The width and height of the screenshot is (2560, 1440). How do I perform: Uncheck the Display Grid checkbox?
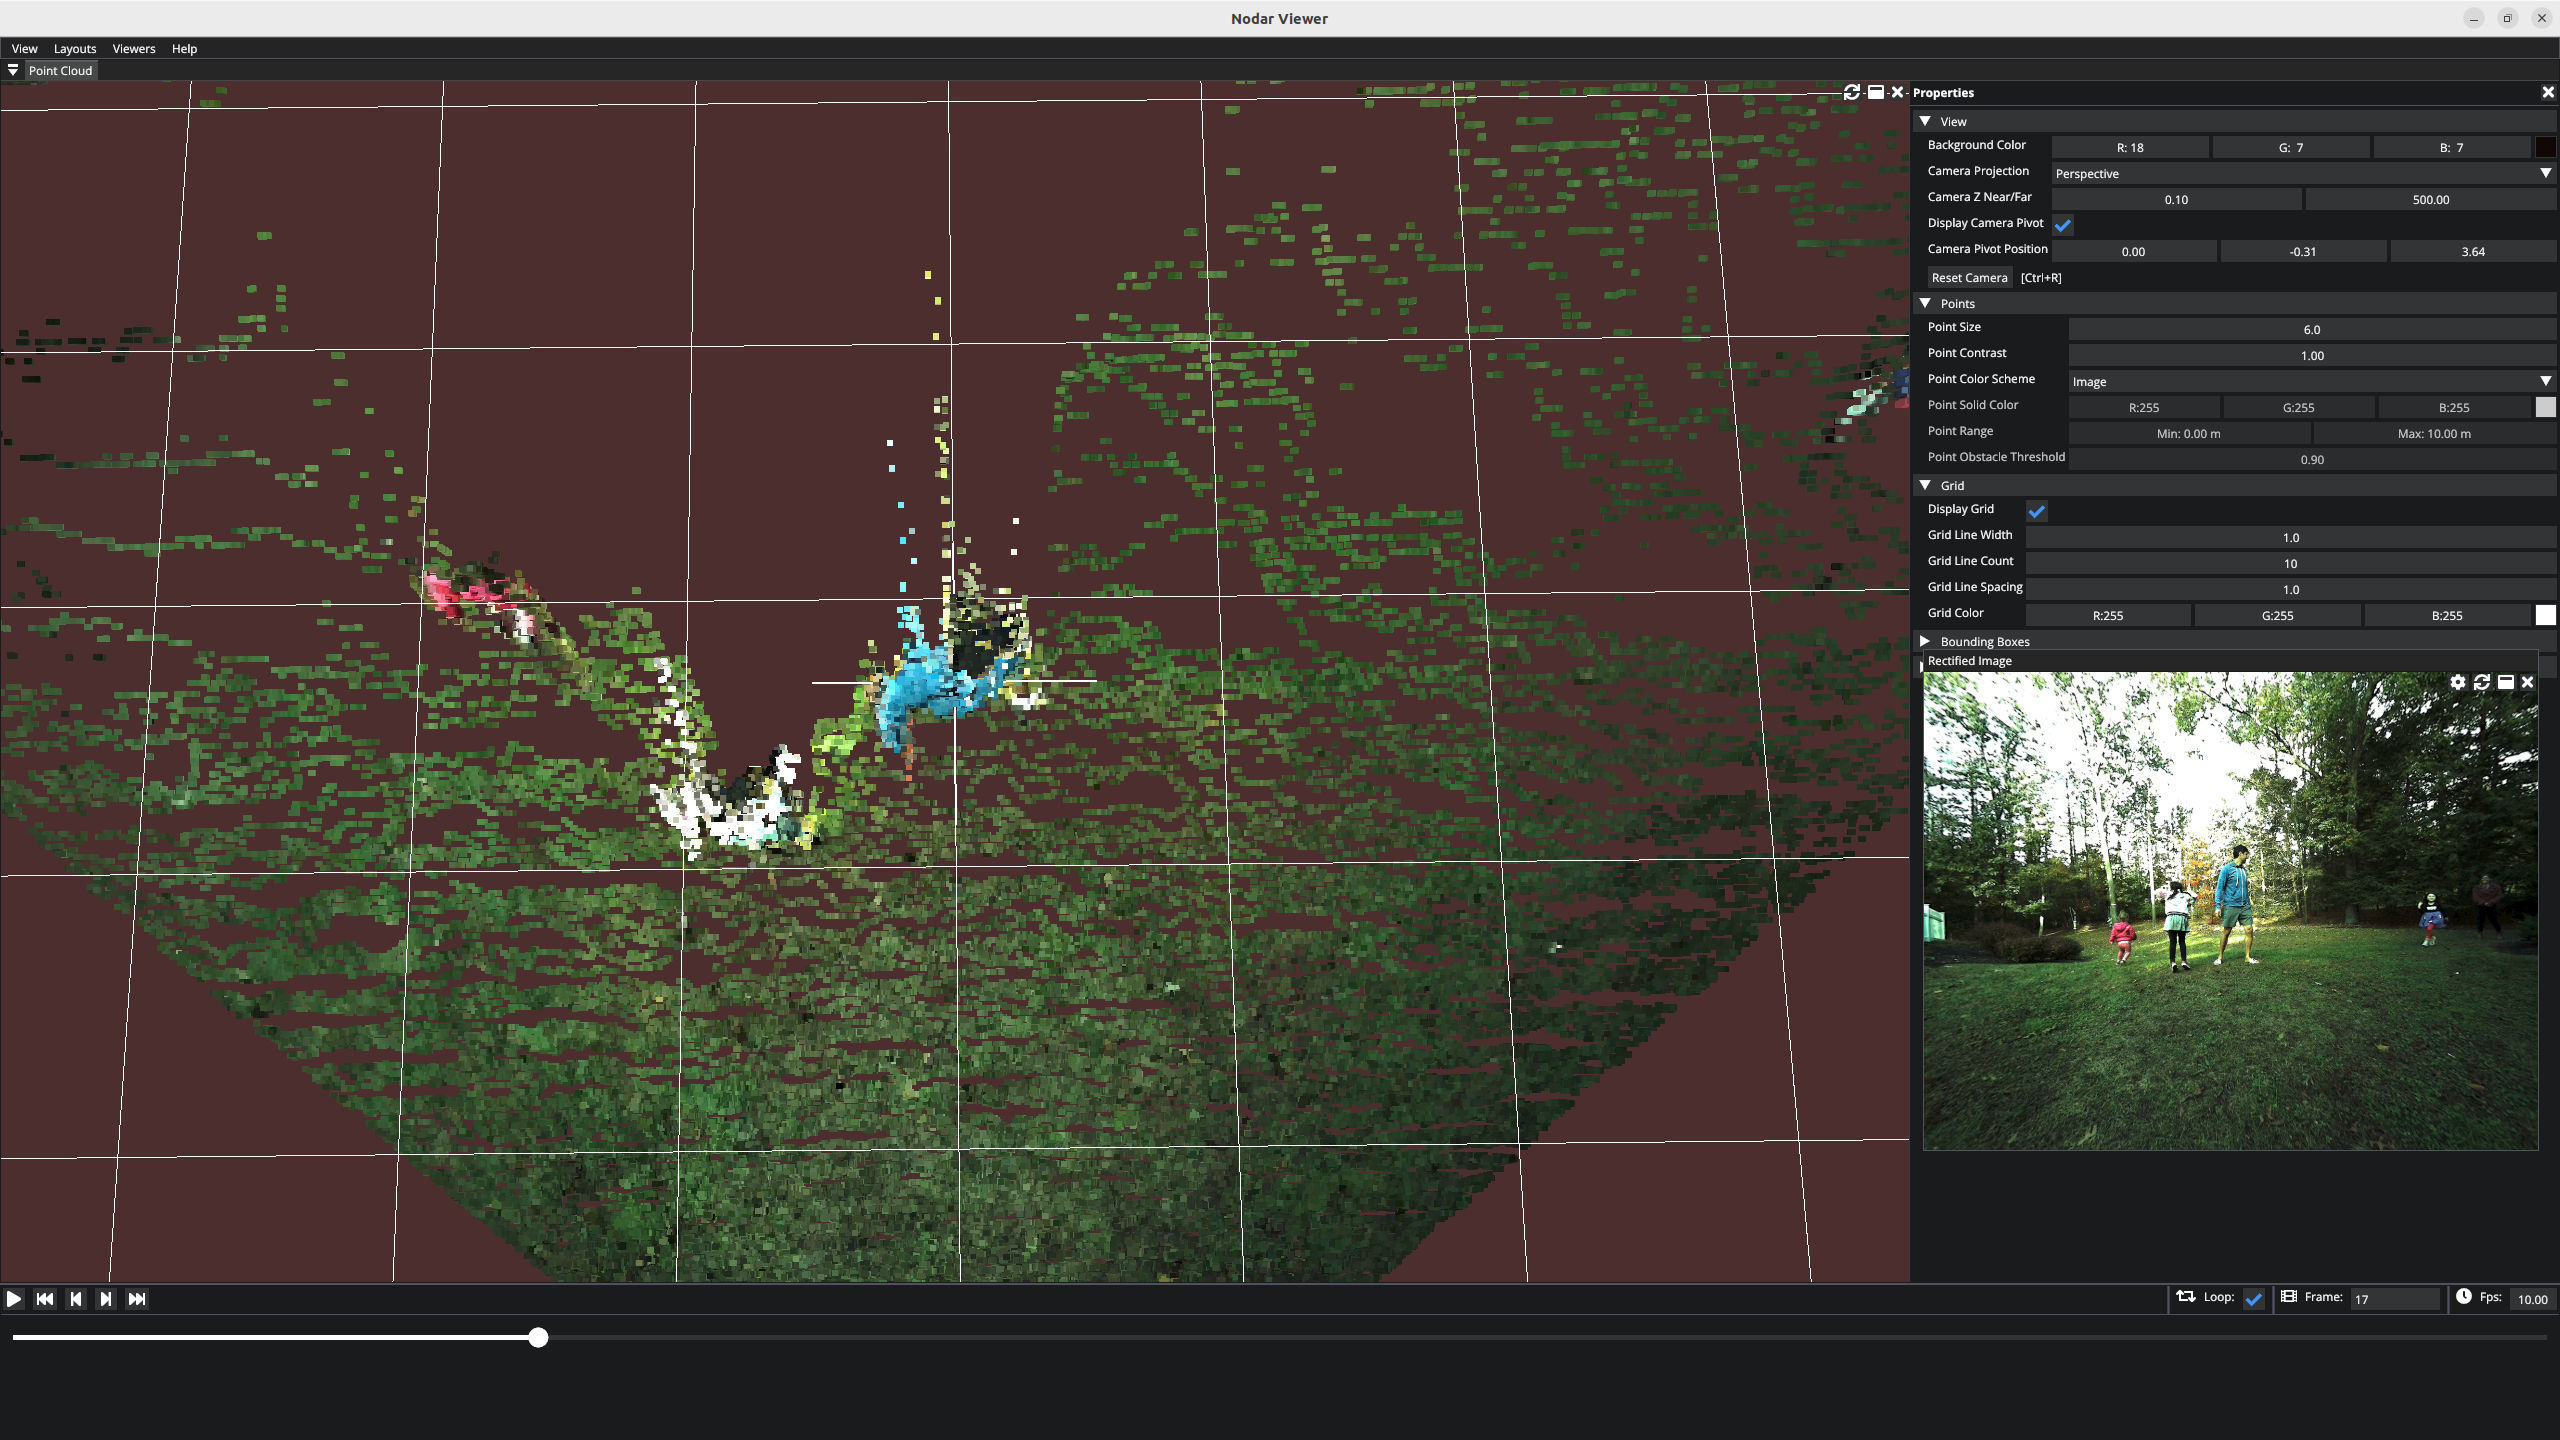click(2037, 510)
